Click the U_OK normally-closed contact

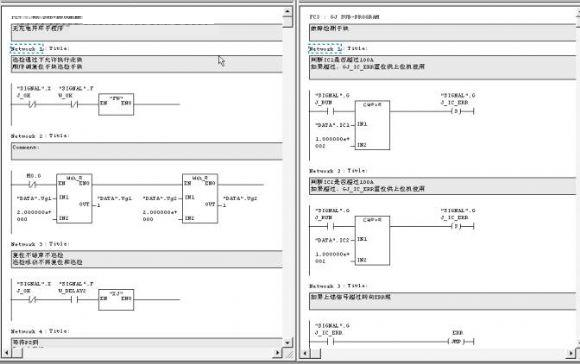(74, 105)
